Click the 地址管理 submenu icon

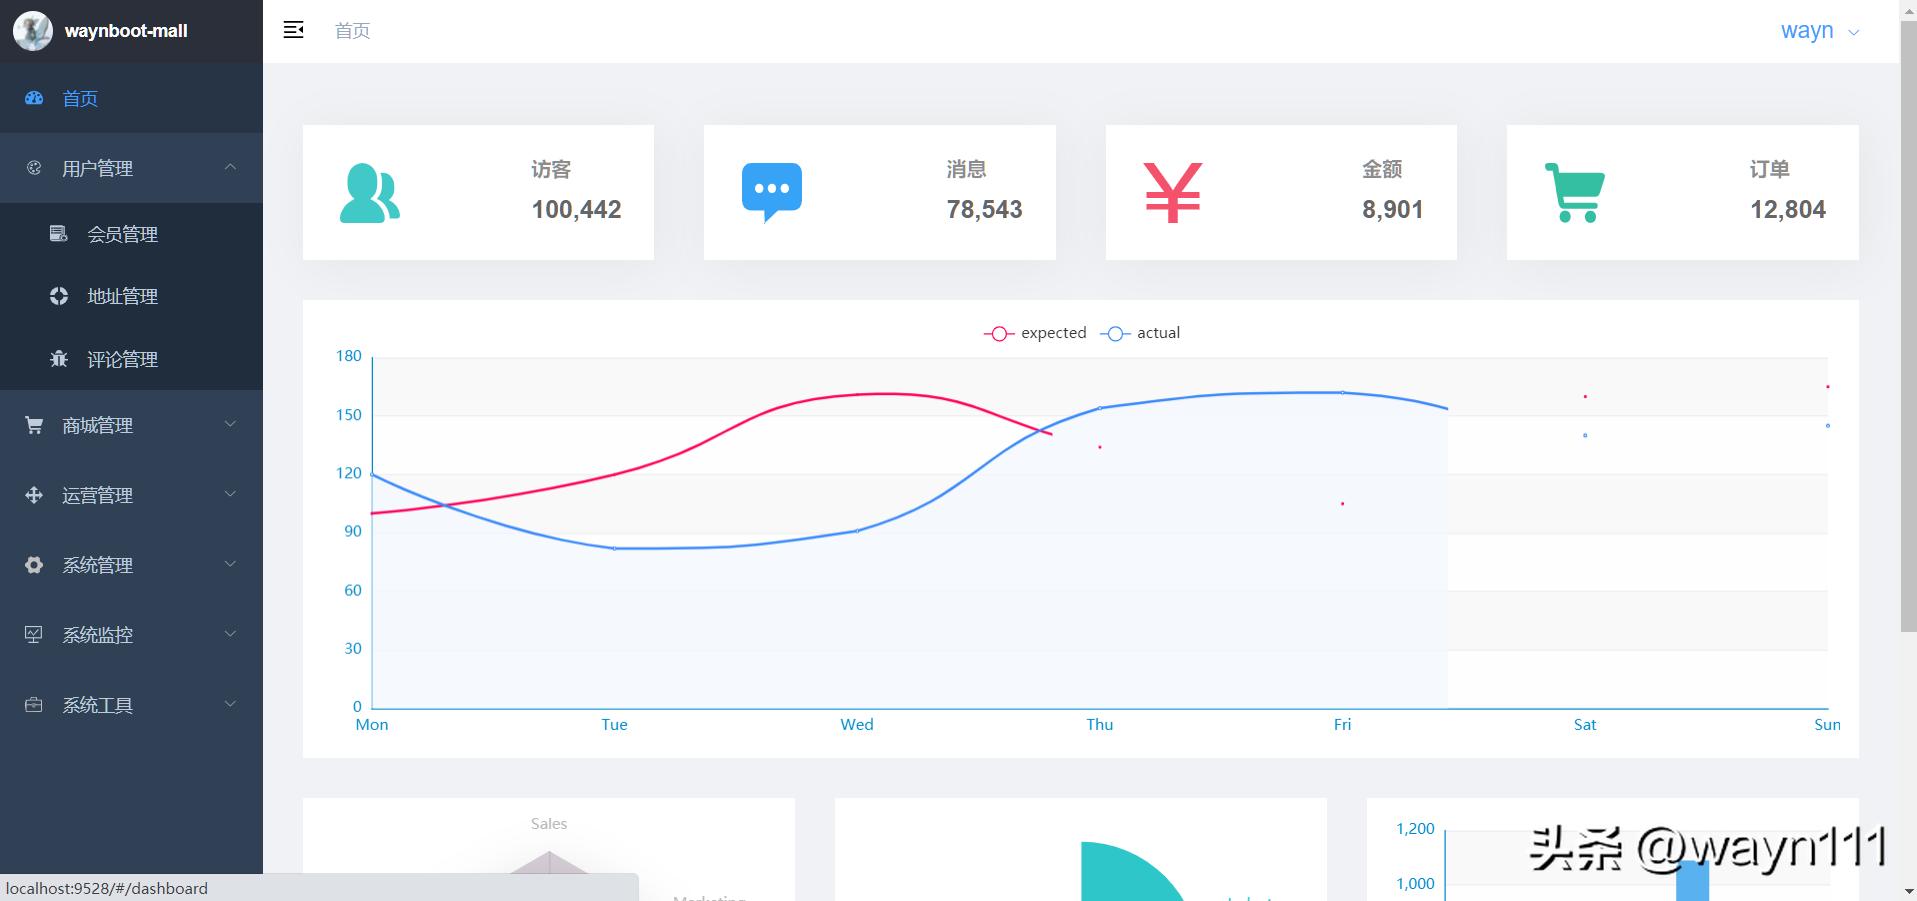(x=59, y=296)
